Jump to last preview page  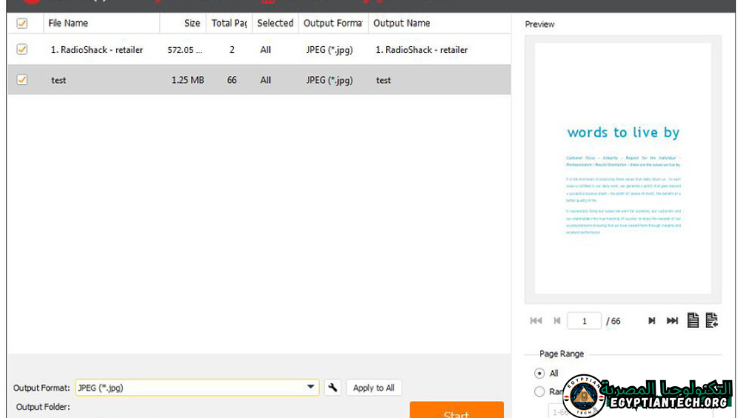tap(672, 321)
